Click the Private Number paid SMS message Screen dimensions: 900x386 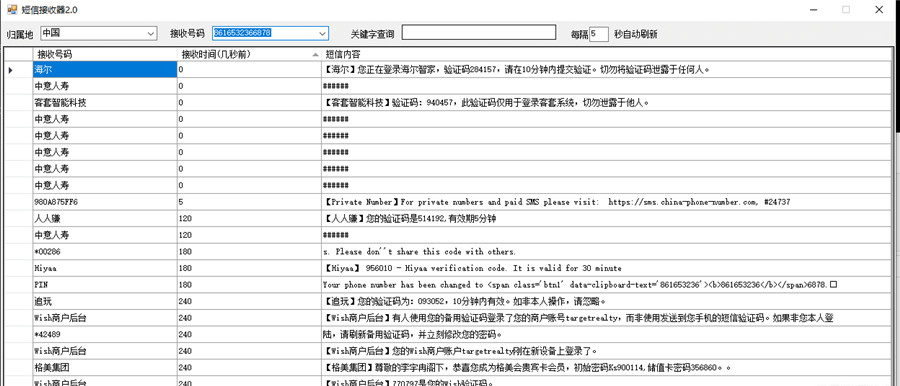[x=606, y=202]
